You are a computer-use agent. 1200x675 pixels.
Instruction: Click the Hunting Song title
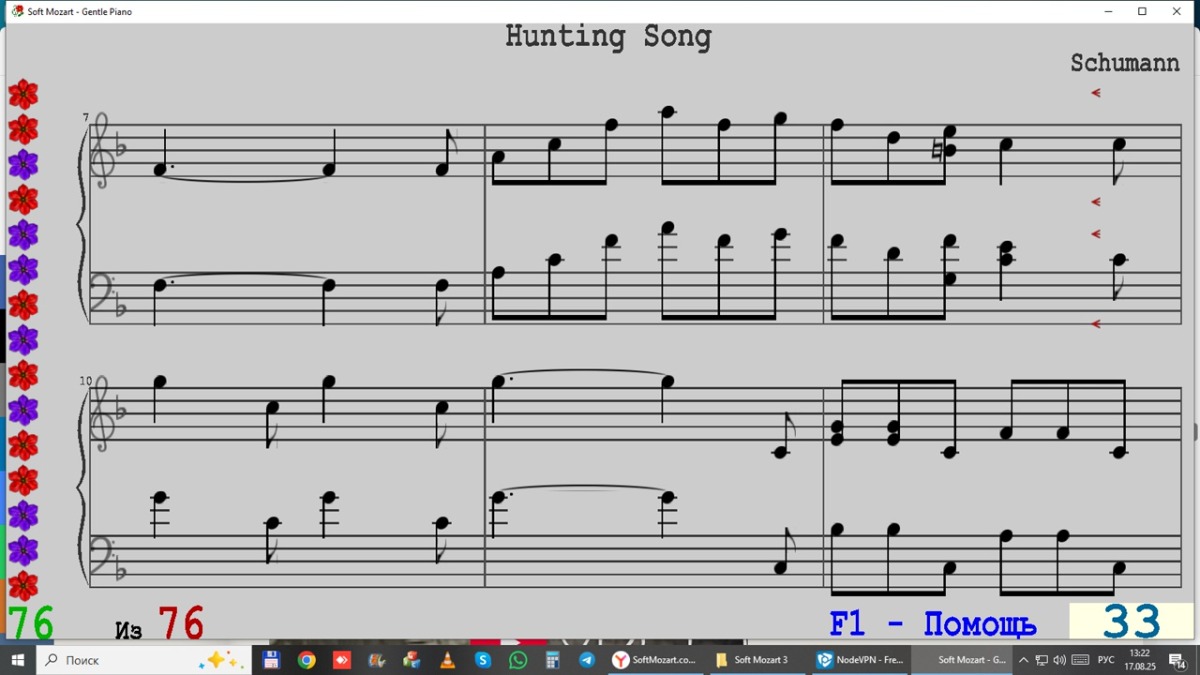click(608, 37)
